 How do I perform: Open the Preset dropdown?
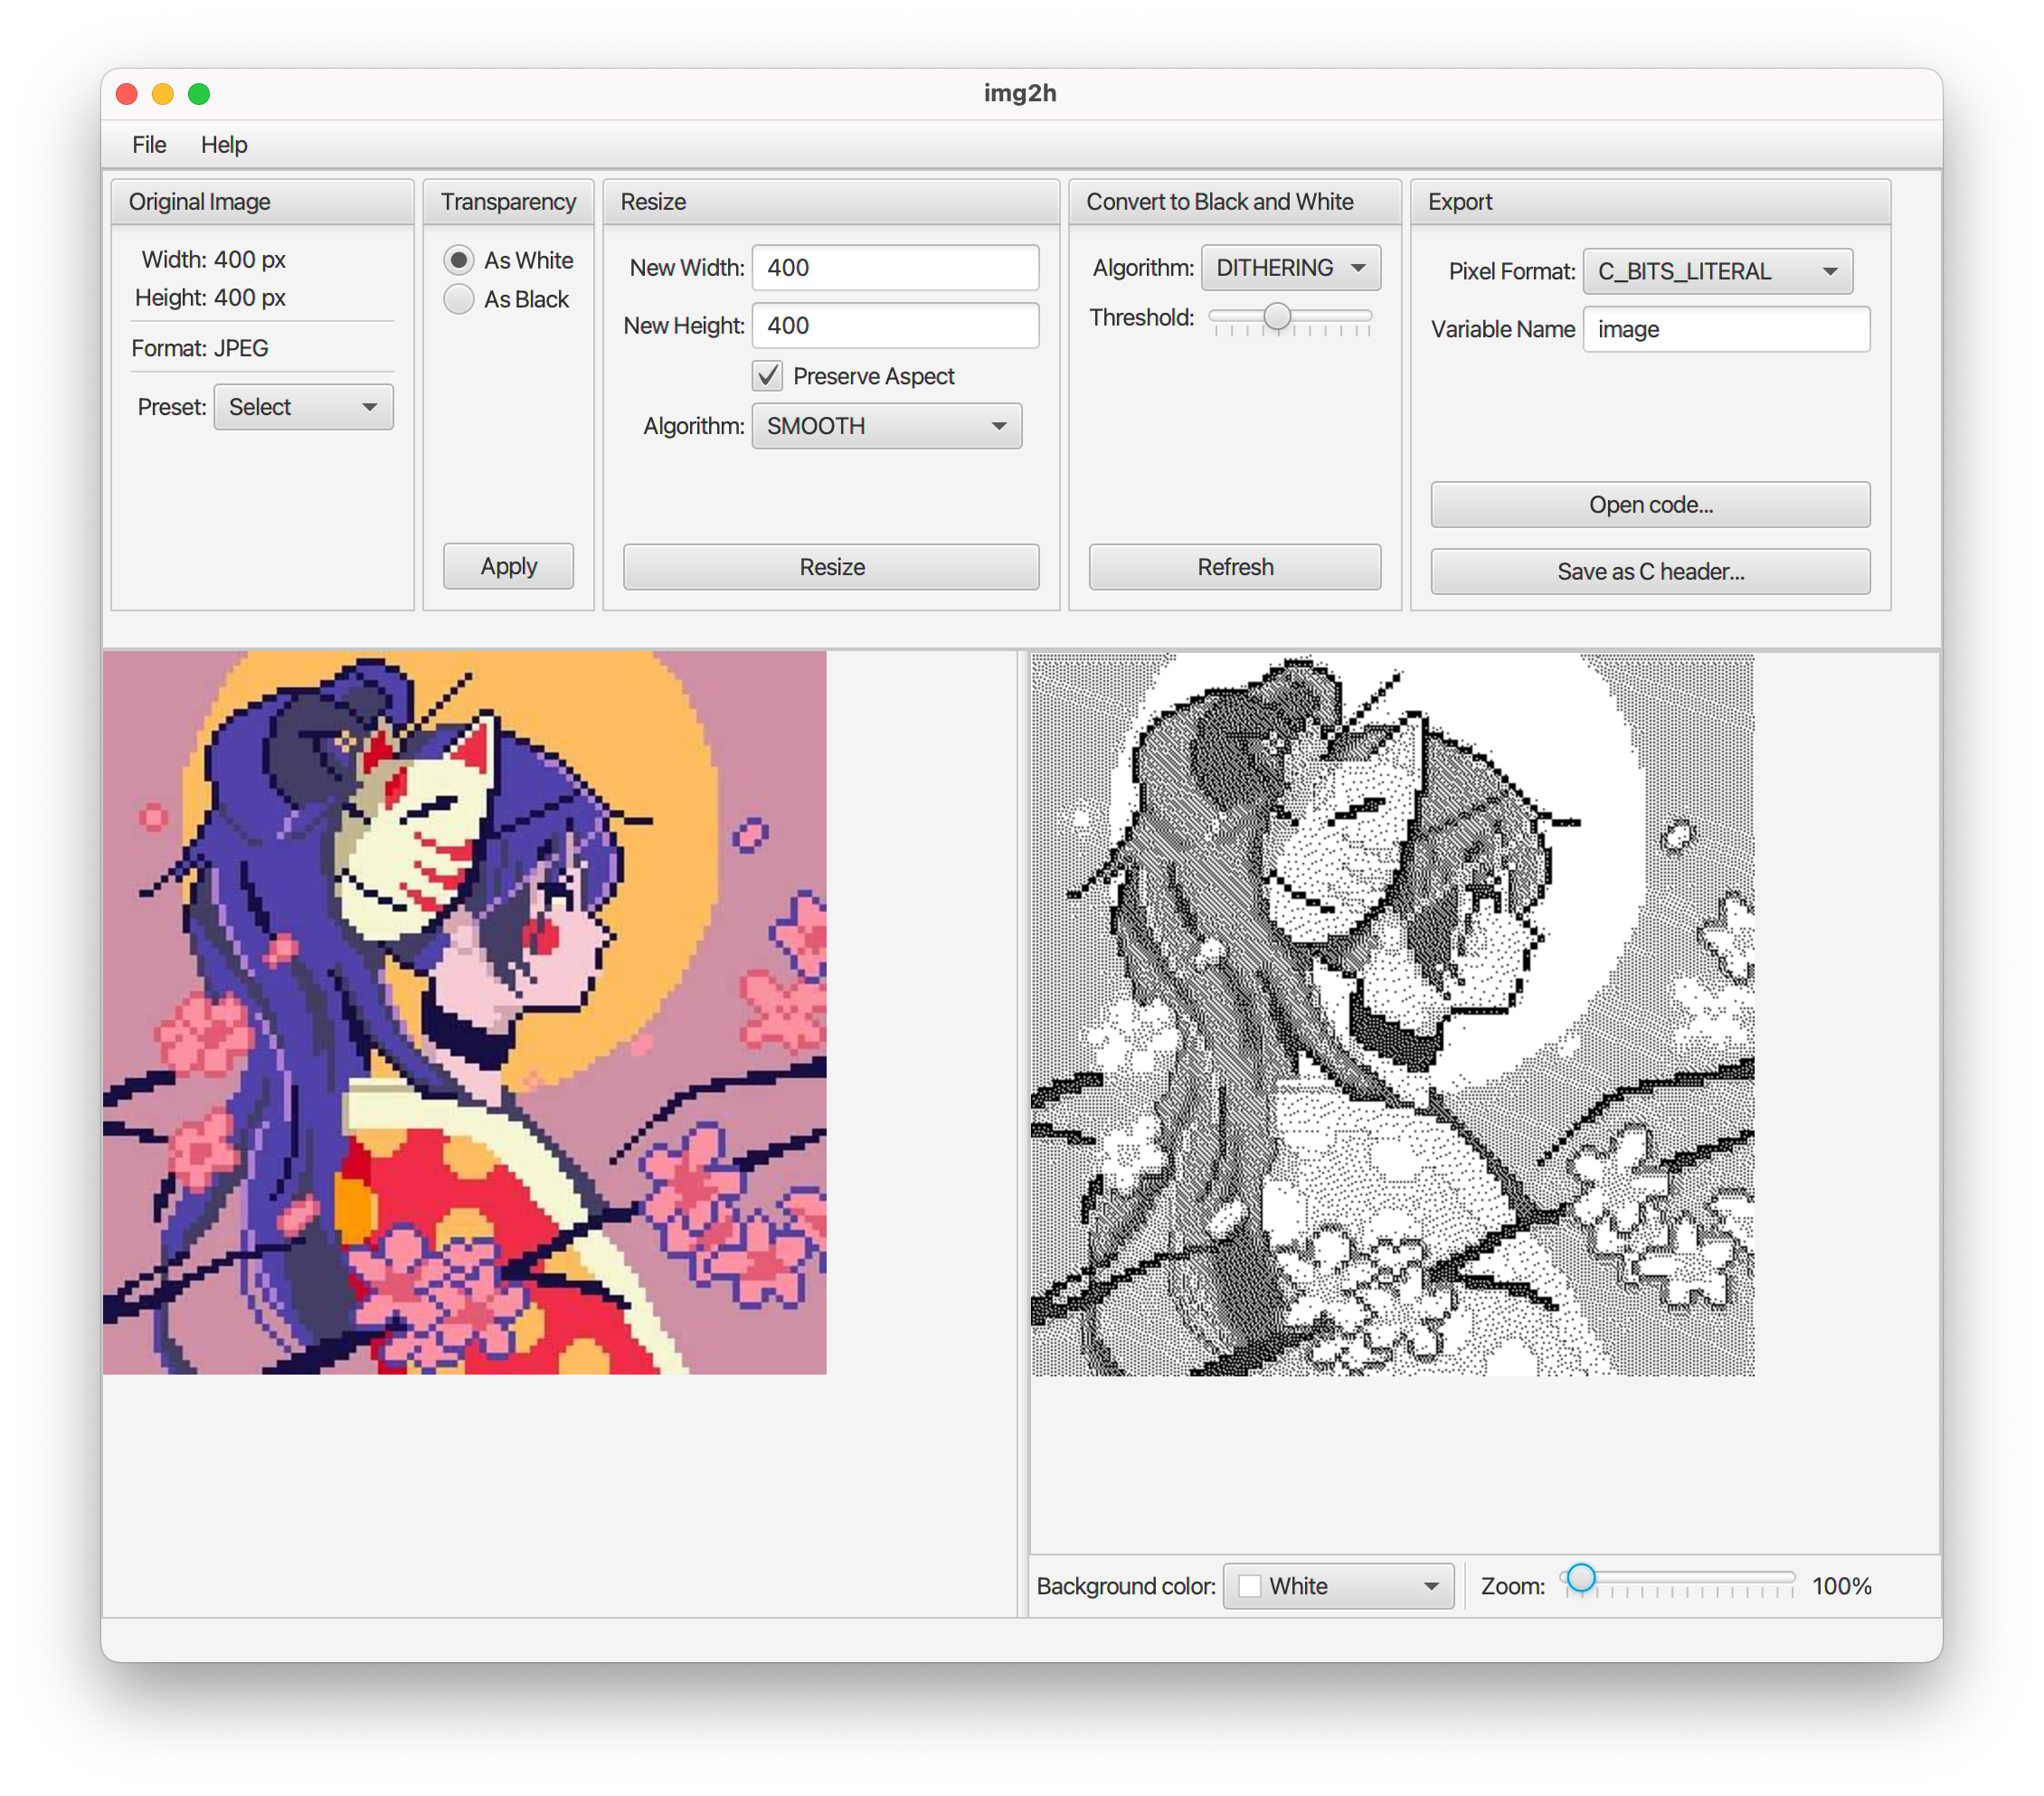[303, 407]
